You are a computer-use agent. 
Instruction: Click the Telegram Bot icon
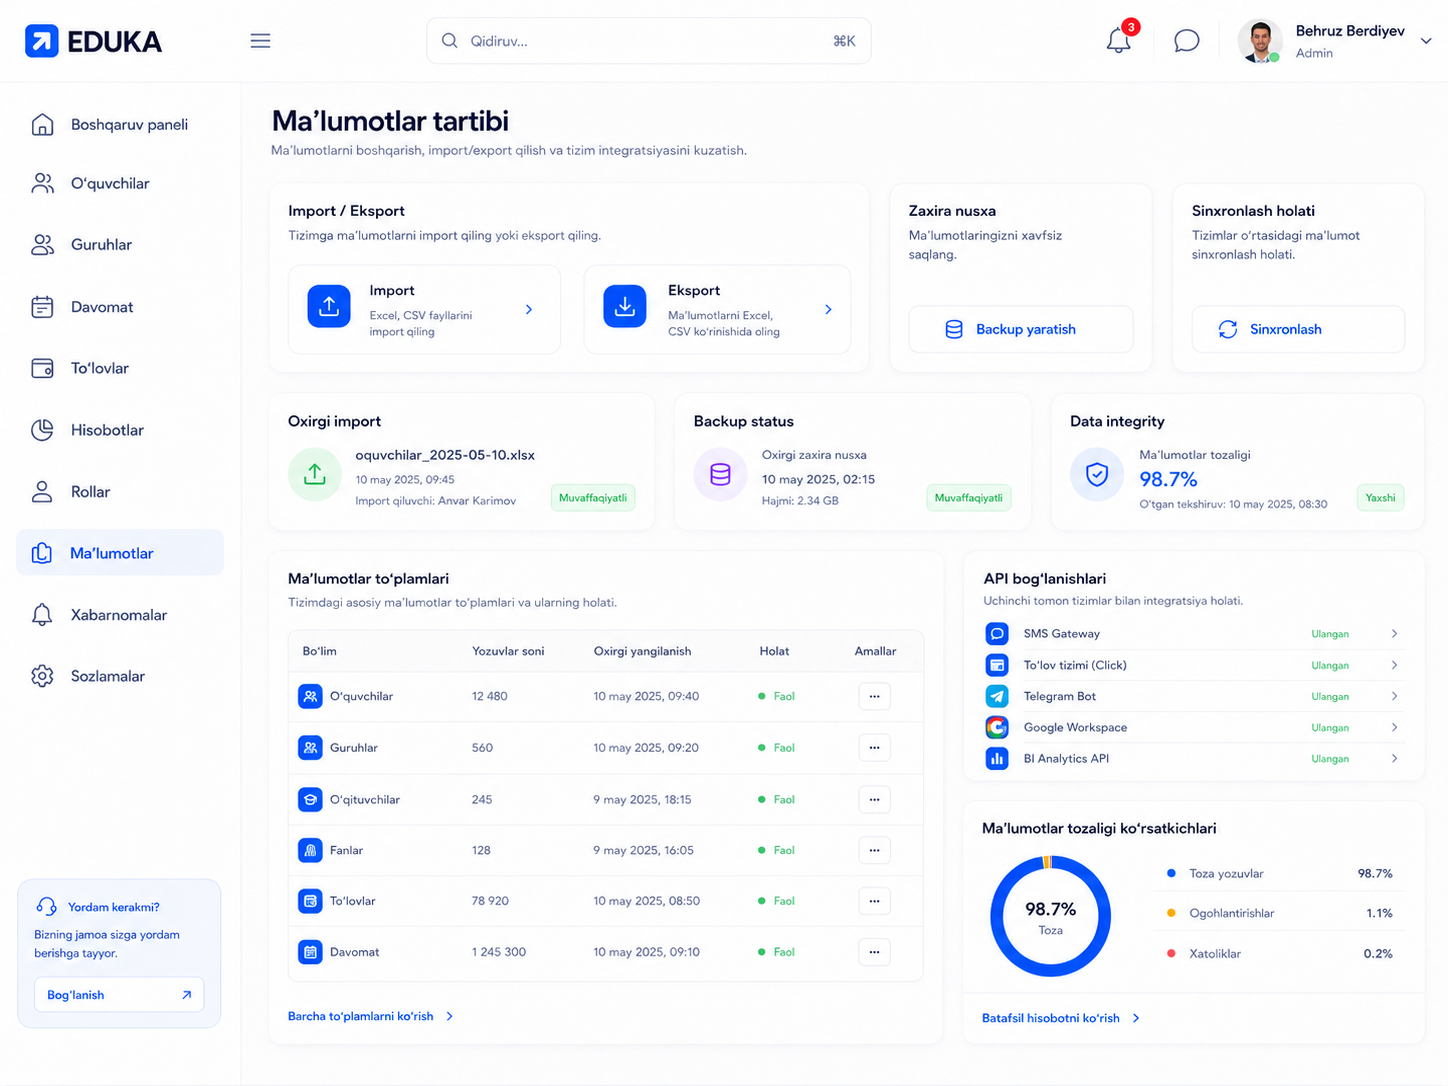(997, 696)
